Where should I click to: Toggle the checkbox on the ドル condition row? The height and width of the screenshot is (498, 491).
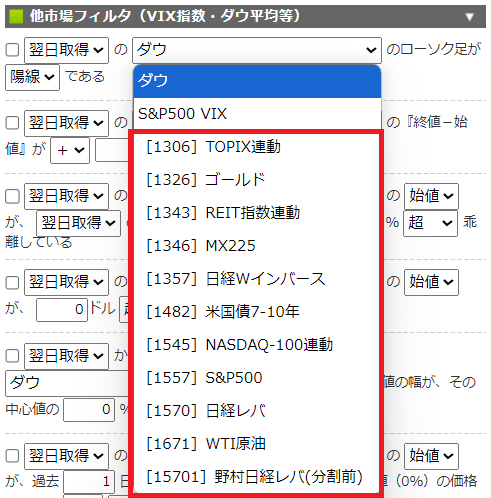point(12,283)
